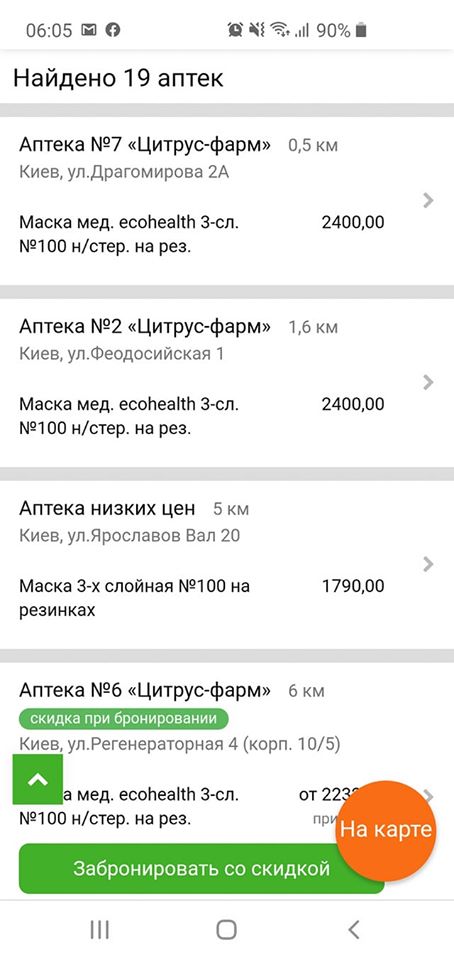Tap Android back navigation arrow

click(x=354, y=929)
